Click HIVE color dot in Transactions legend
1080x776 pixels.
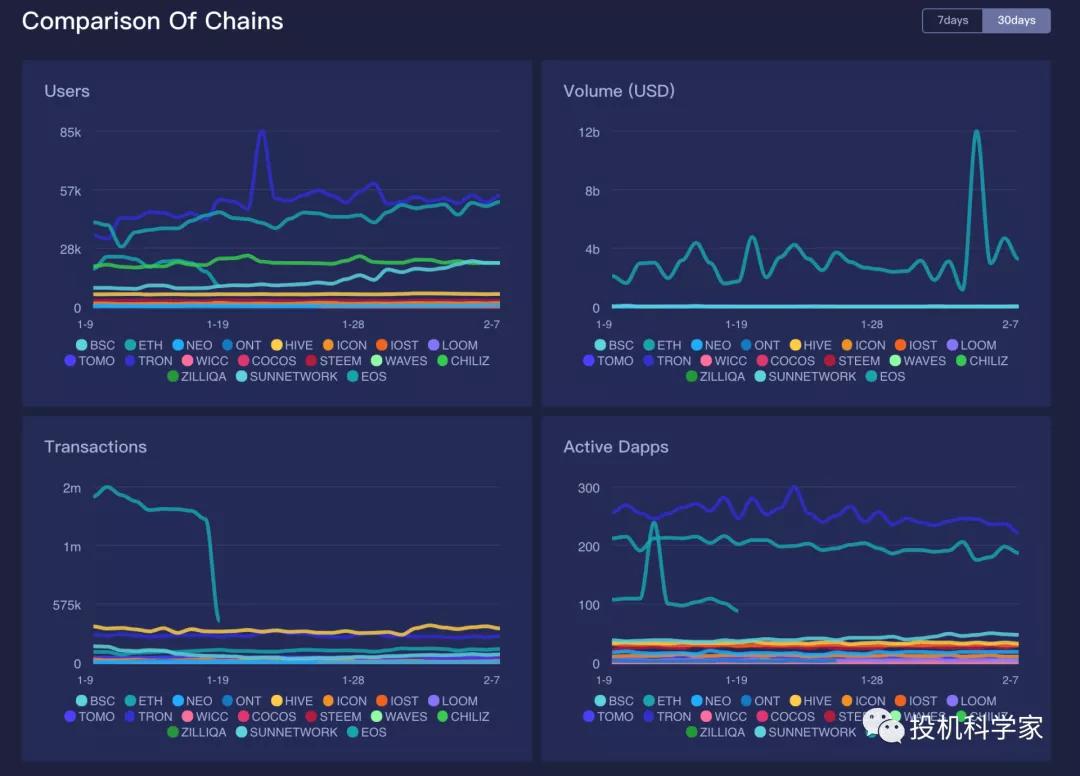(x=277, y=701)
